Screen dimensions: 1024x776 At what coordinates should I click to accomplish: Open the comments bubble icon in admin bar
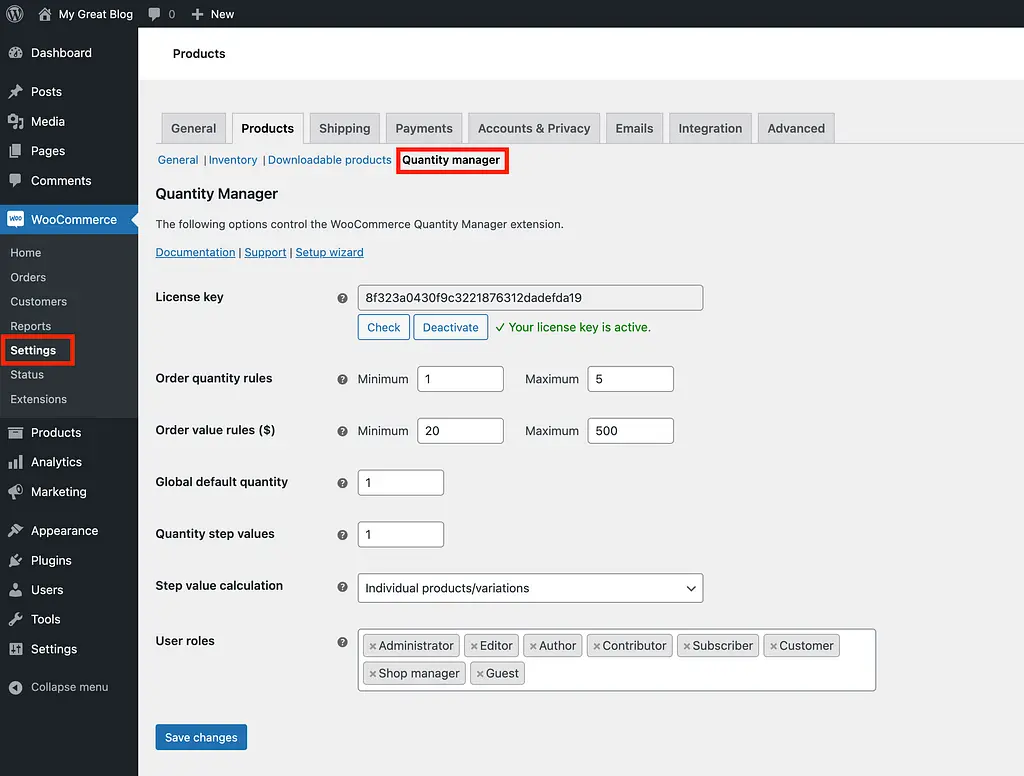pyautogui.click(x=154, y=14)
